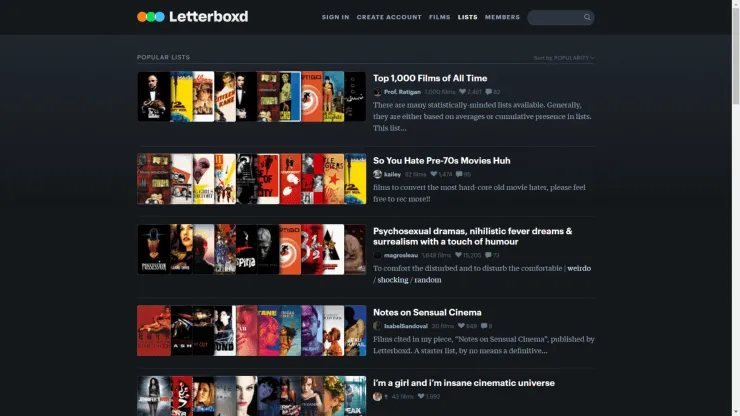Viewport: 740px width, 416px height.
Task: Open the 'weirdo' tag link
Action: 581,268
